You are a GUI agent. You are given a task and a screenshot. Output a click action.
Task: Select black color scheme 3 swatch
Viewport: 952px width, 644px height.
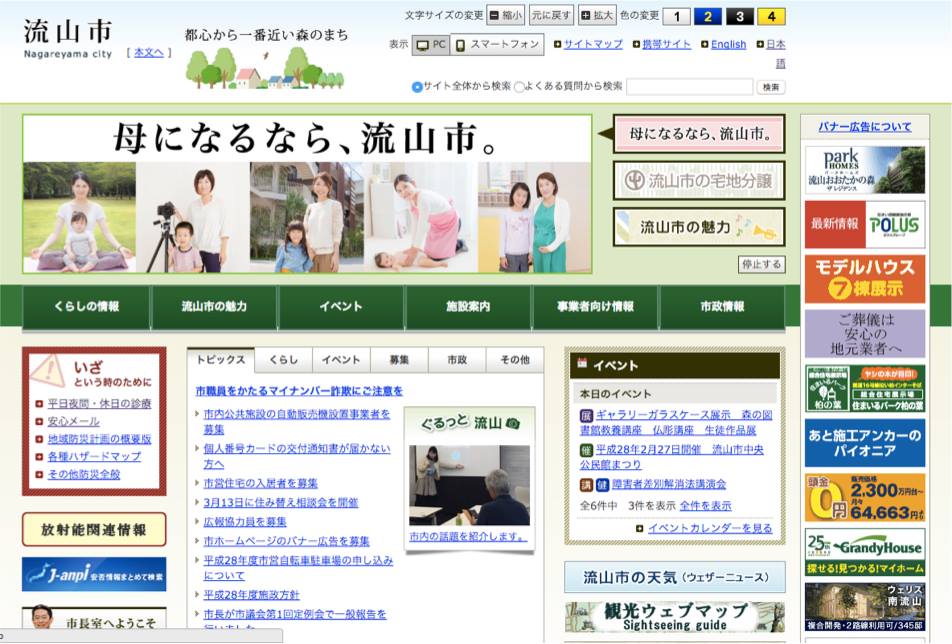pyautogui.click(x=740, y=16)
